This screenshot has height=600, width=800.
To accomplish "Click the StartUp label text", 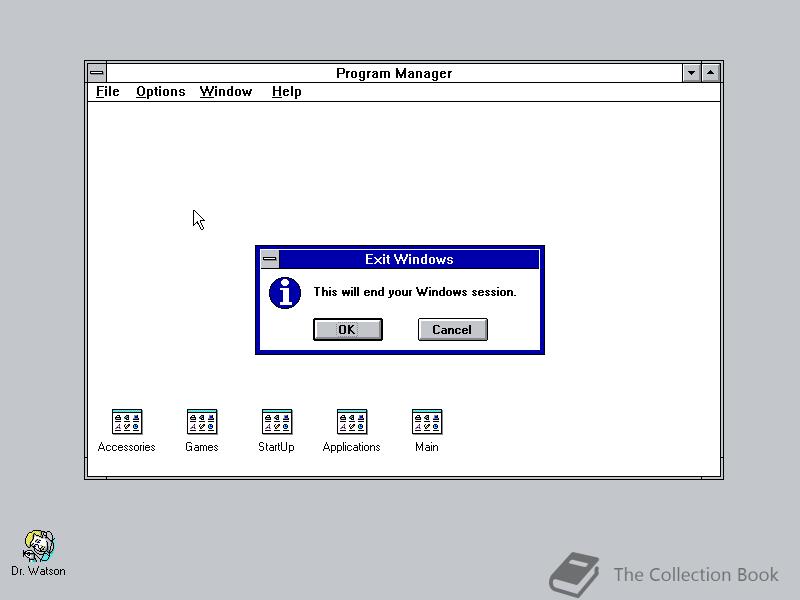I will 276,447.
